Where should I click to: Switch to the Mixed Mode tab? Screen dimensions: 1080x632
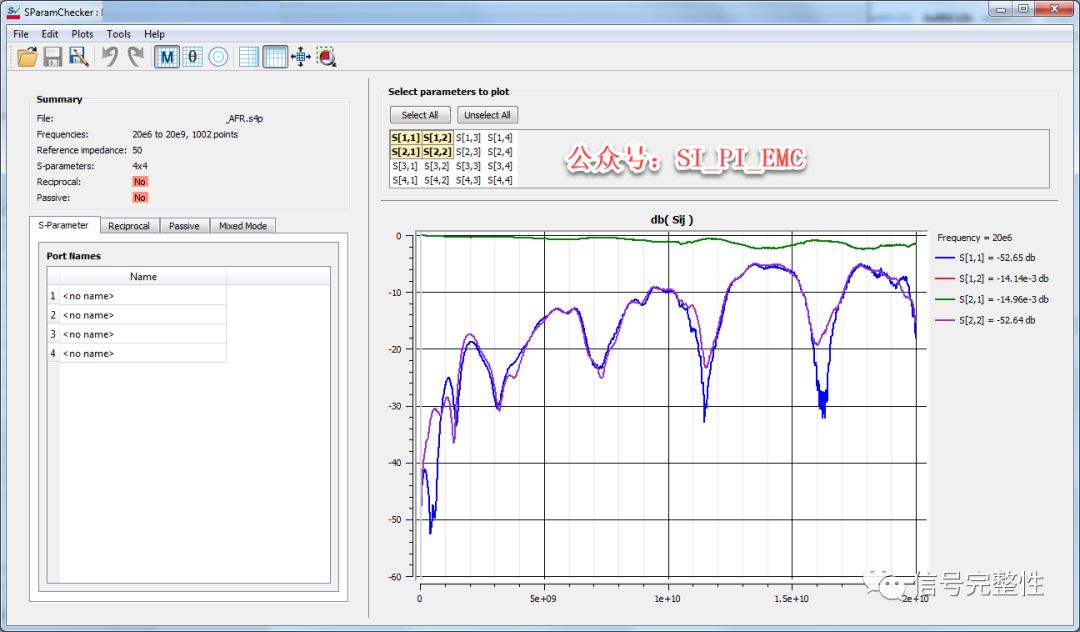coord(242,226)
